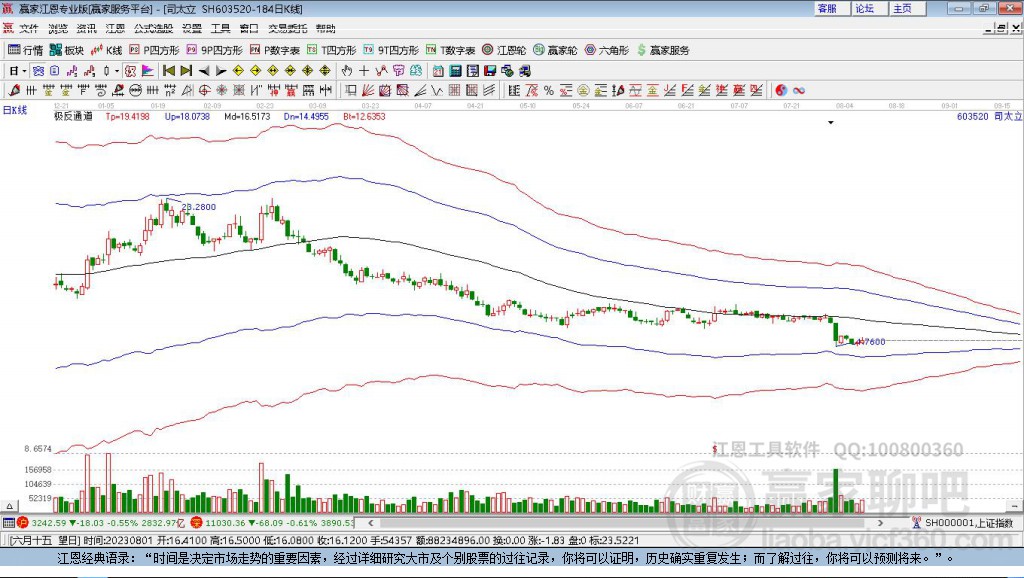Click the 日K线 label
Viewport: 1024px width, 578px height.
[x=15, y=110]
